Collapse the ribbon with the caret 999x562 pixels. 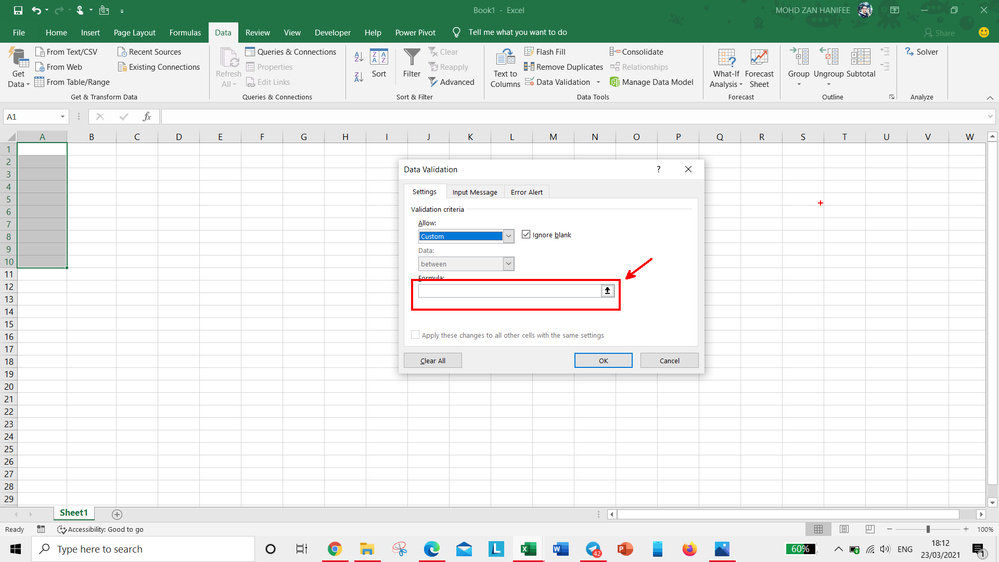[990, 97]
